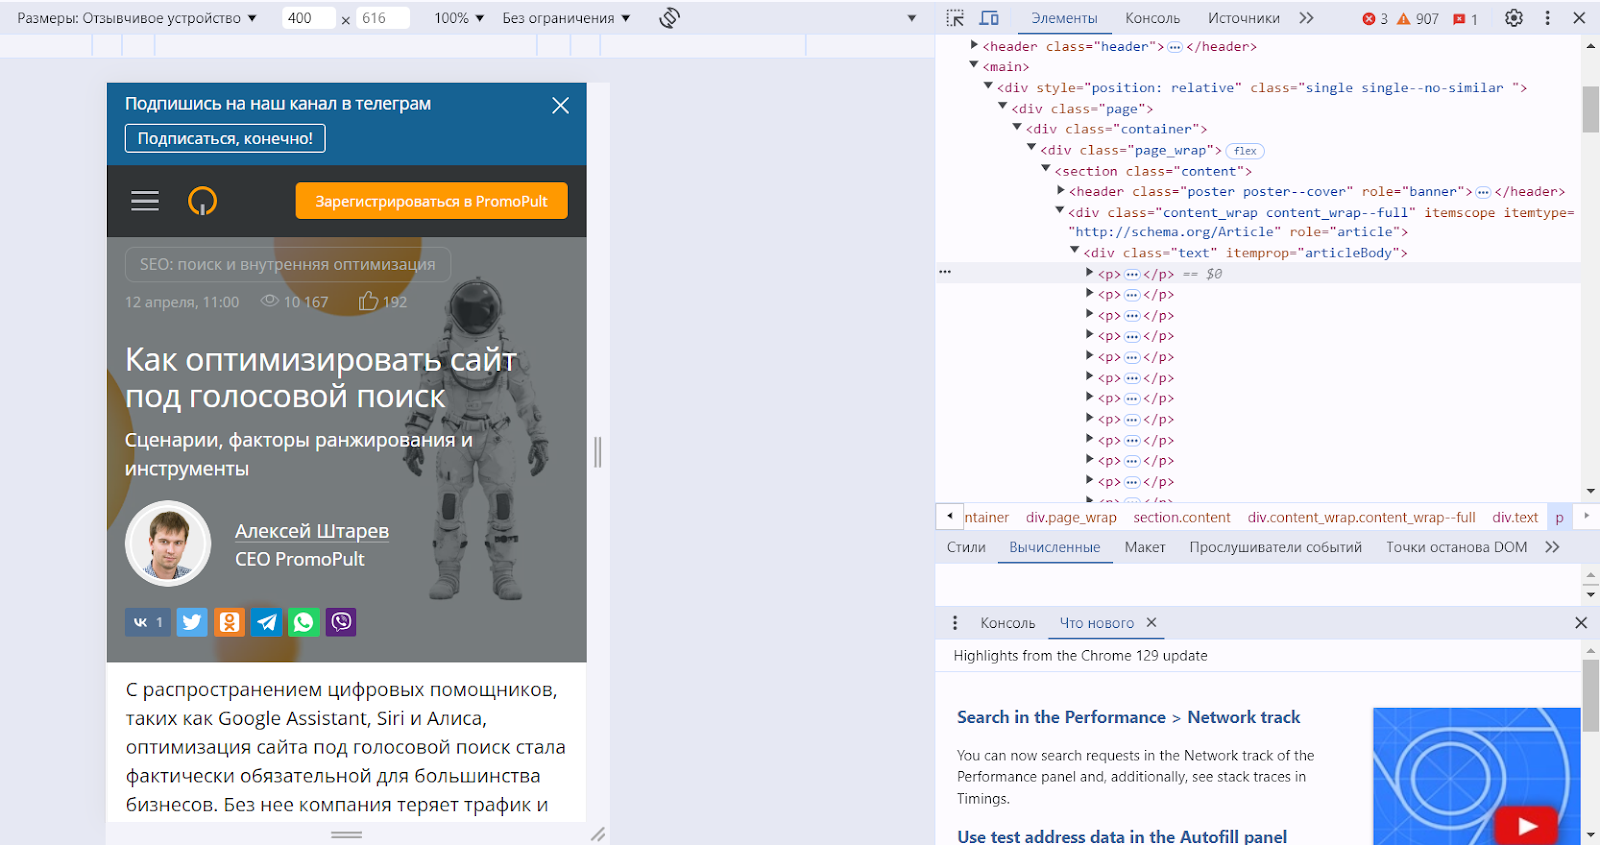The image size is (1600, 845).
Task: Click the rotate device orientation icon
Action: click(669, 18)
